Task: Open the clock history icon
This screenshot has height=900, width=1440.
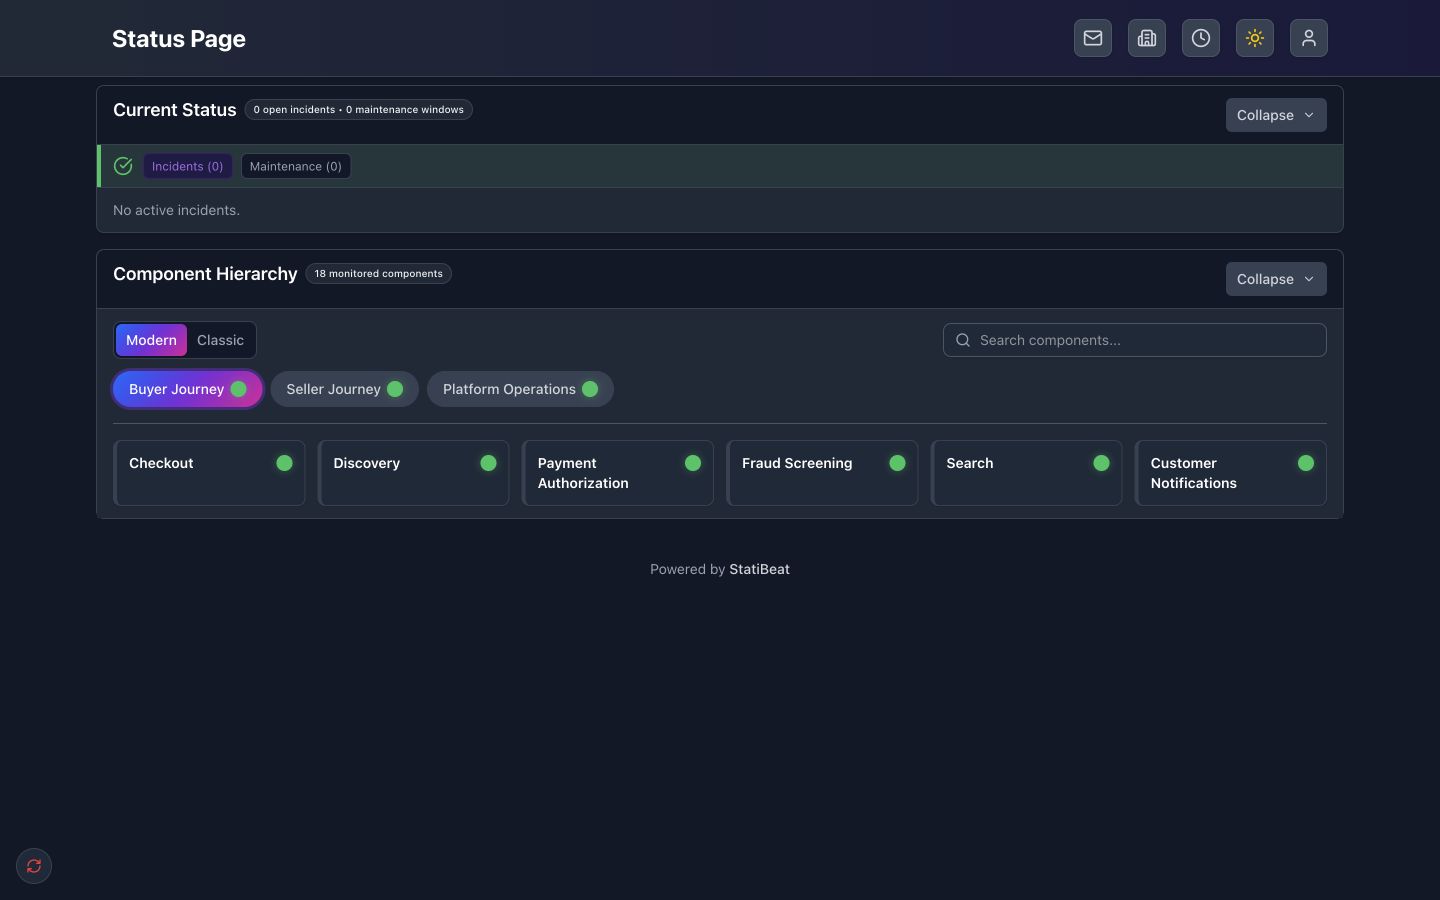Action: (1201, 38)
